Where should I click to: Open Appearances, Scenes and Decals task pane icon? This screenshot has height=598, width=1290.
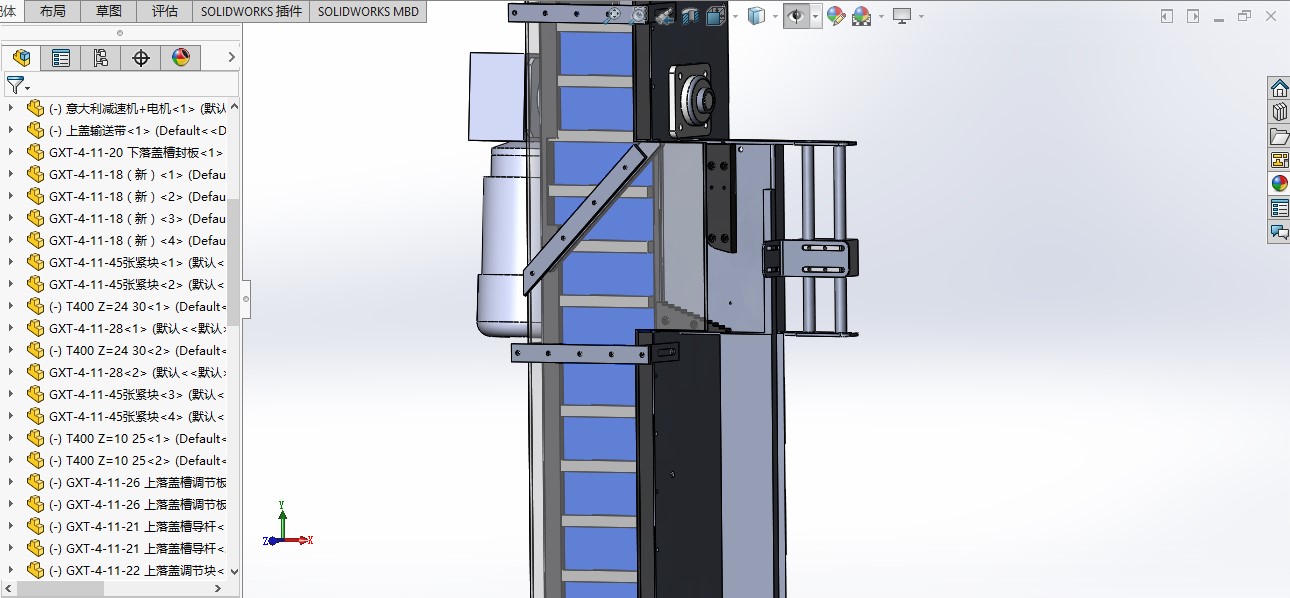1279,184
